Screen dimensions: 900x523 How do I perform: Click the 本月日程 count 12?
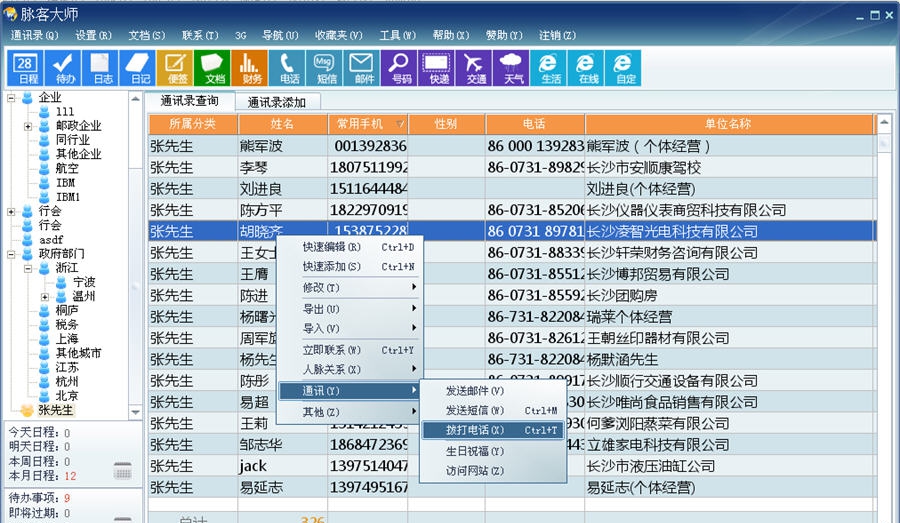click(x=70, y=476)
